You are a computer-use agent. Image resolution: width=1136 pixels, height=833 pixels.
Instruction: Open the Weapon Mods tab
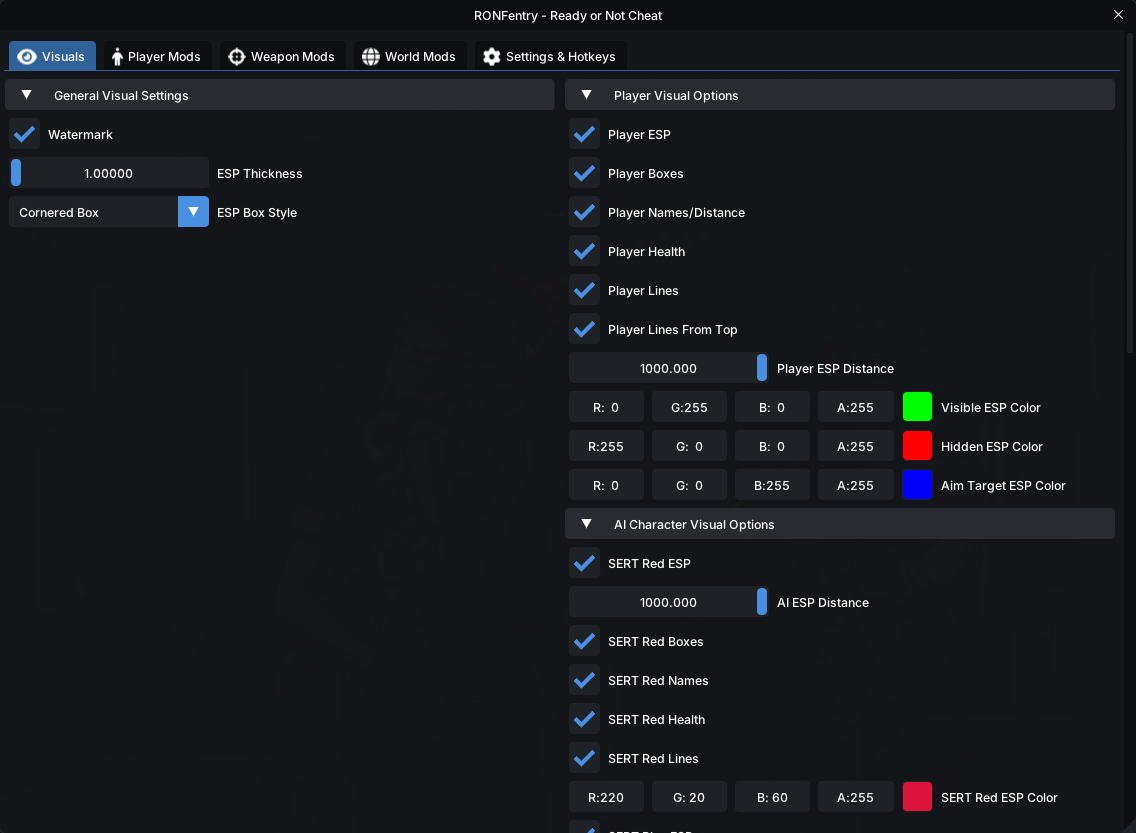point(282,56)
